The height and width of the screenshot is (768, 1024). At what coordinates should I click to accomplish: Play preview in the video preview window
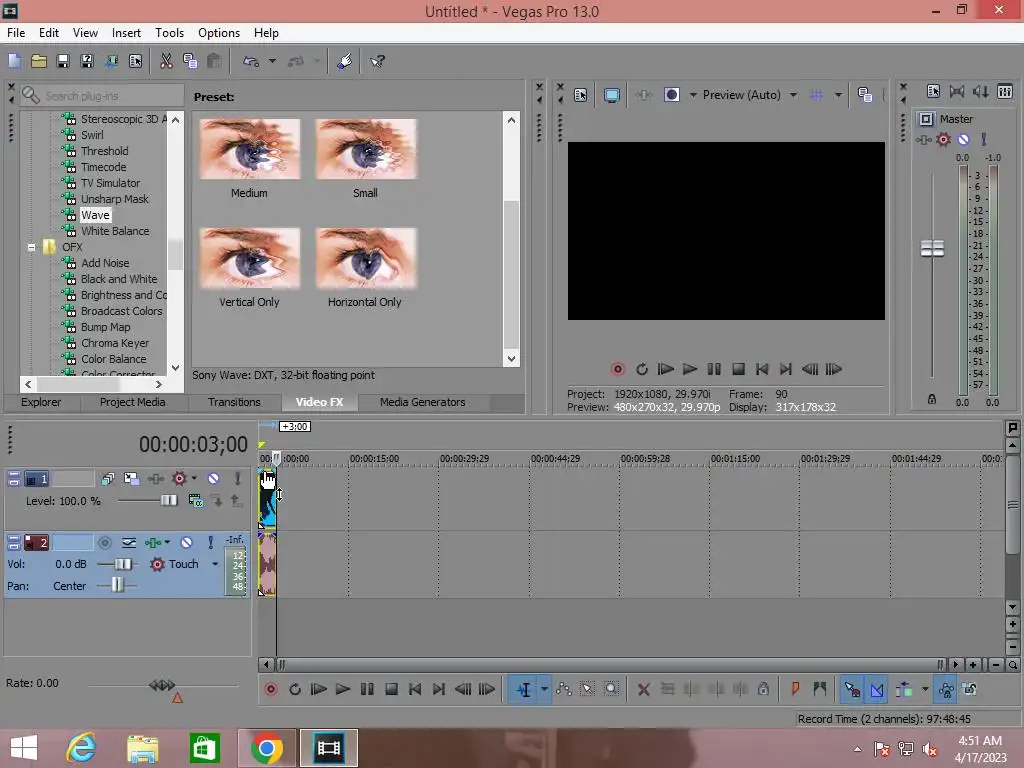click(x=690, y=369)
